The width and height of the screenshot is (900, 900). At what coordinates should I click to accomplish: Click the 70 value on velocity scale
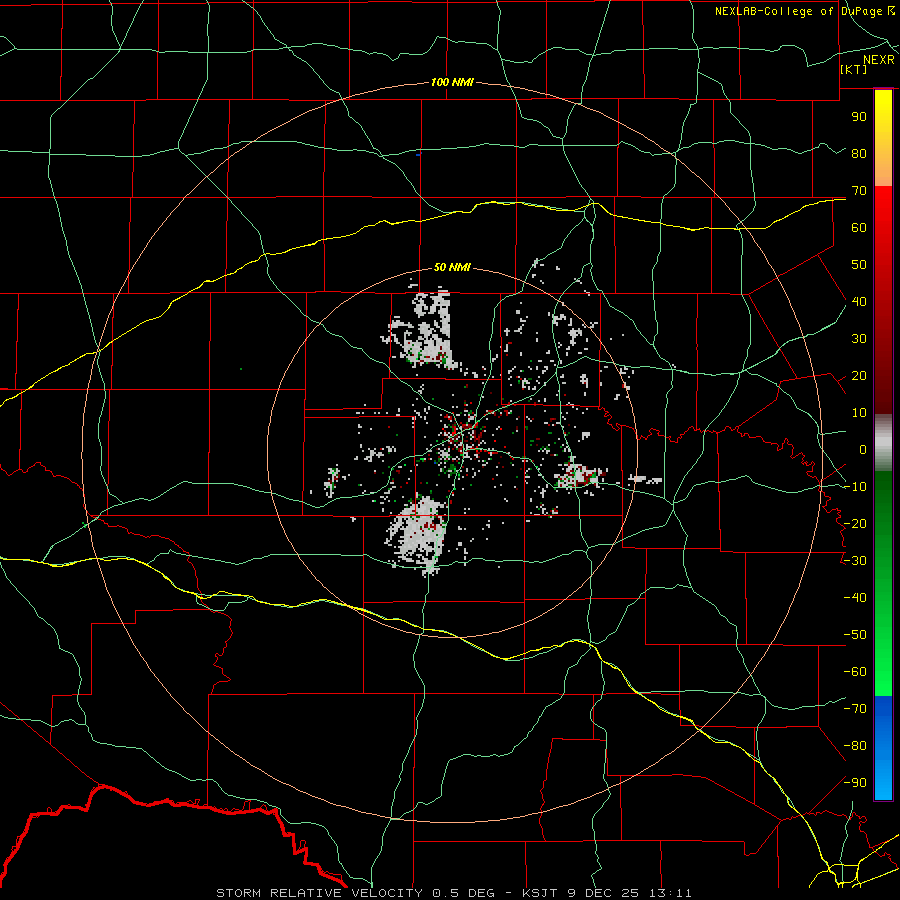click(x=859, y=191)
